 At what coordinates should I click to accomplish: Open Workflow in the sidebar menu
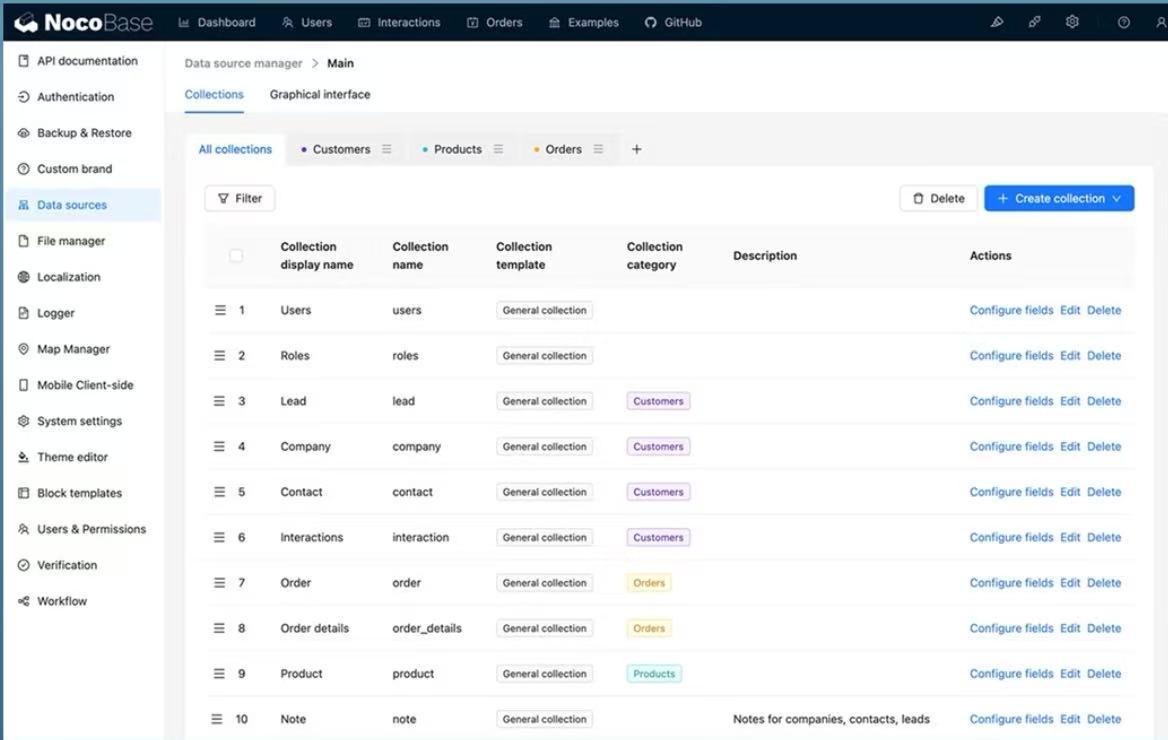tap(62, 601)
